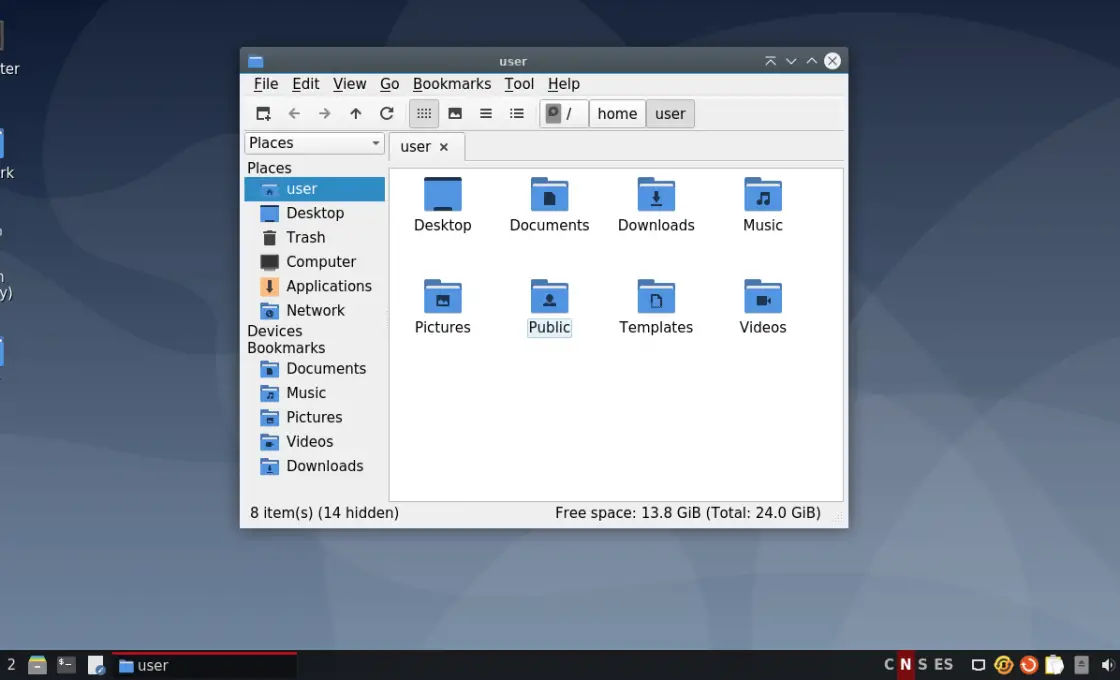
Task: Select Desktop in Places sidebar
Action: (314, 213)
